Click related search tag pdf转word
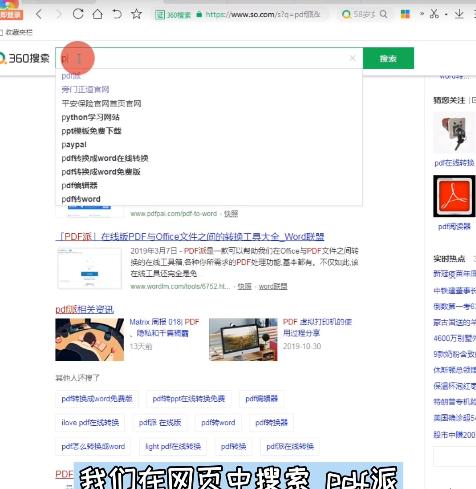 coord(218,423)
